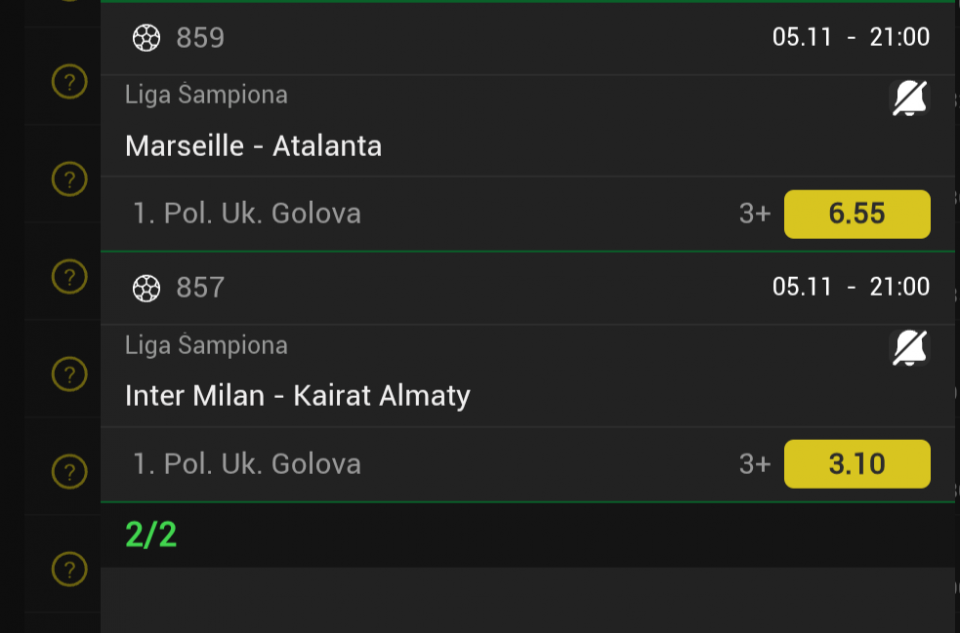Click the help icon beside the 3.10 odds row
This screenshot has height=633, width=960.
pos(69,471)
